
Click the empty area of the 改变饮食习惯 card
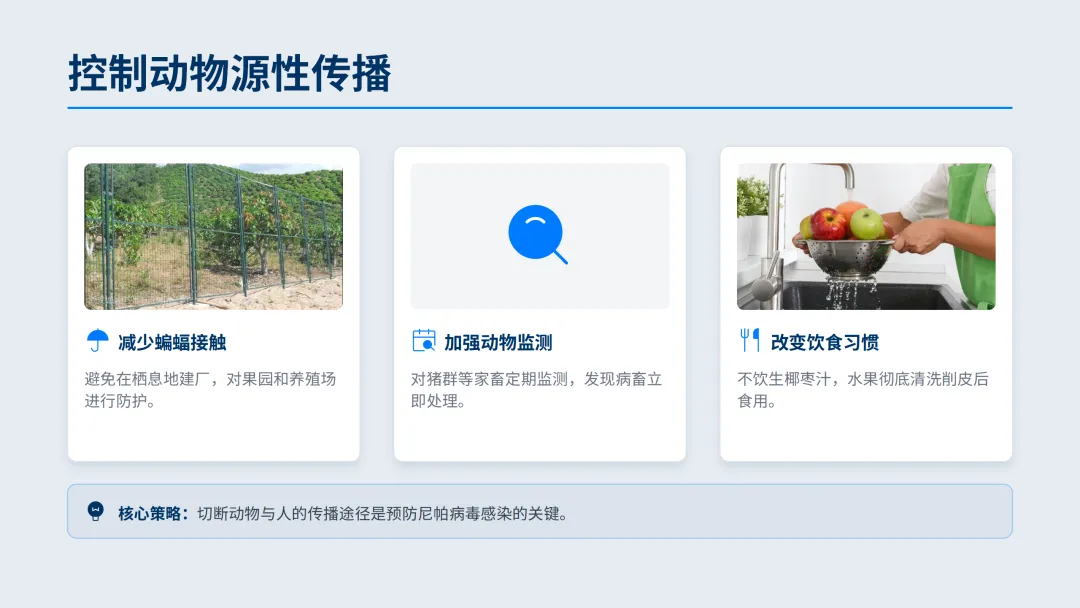pos(866,435)
